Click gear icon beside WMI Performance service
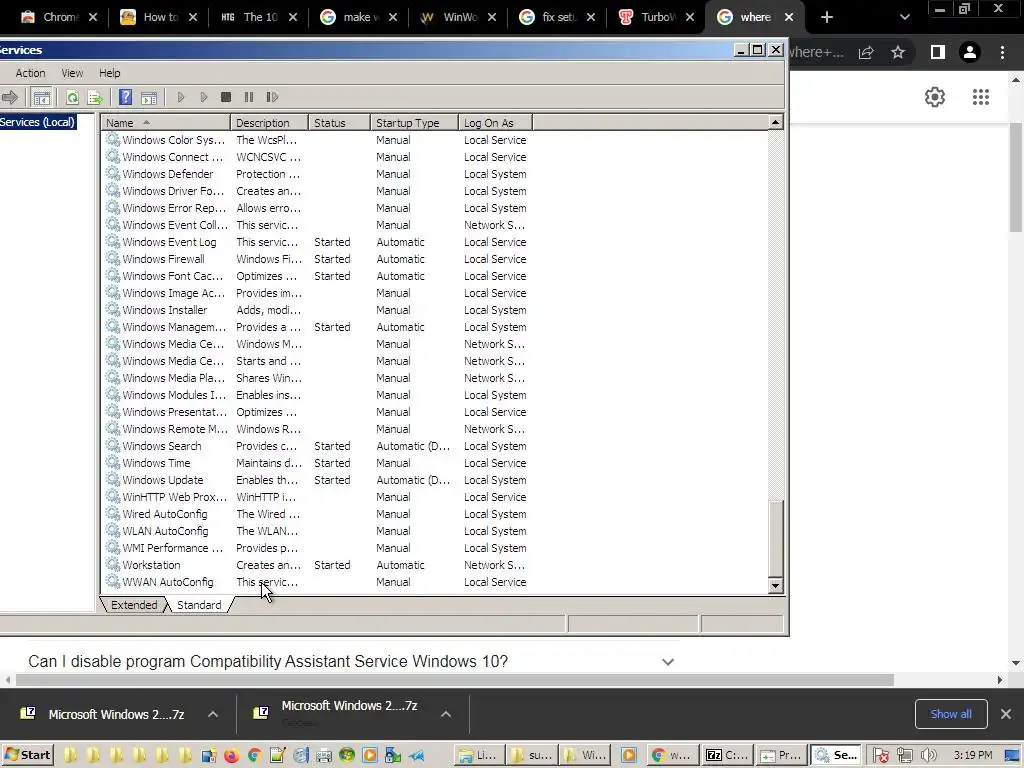The image size is (1024, 768). tap(112, 547)
